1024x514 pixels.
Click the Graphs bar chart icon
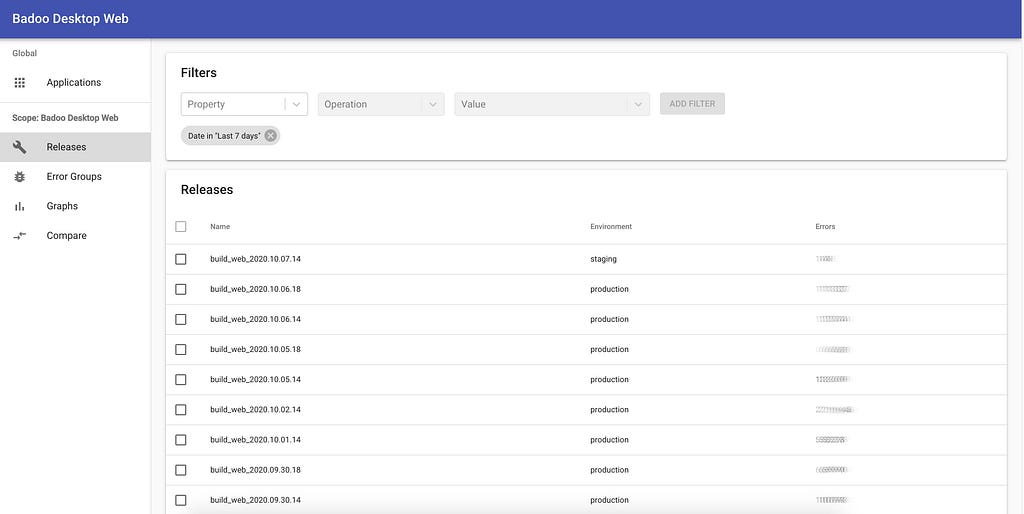coord(20,206)
